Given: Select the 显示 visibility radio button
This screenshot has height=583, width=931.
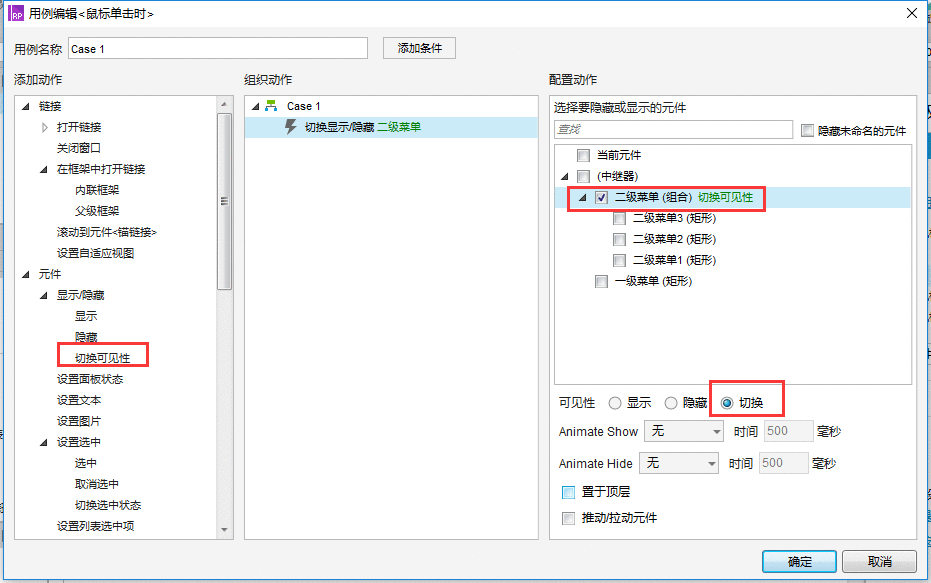Looking at the screenshot, I should pyautogui.click(x=615, y=403).
